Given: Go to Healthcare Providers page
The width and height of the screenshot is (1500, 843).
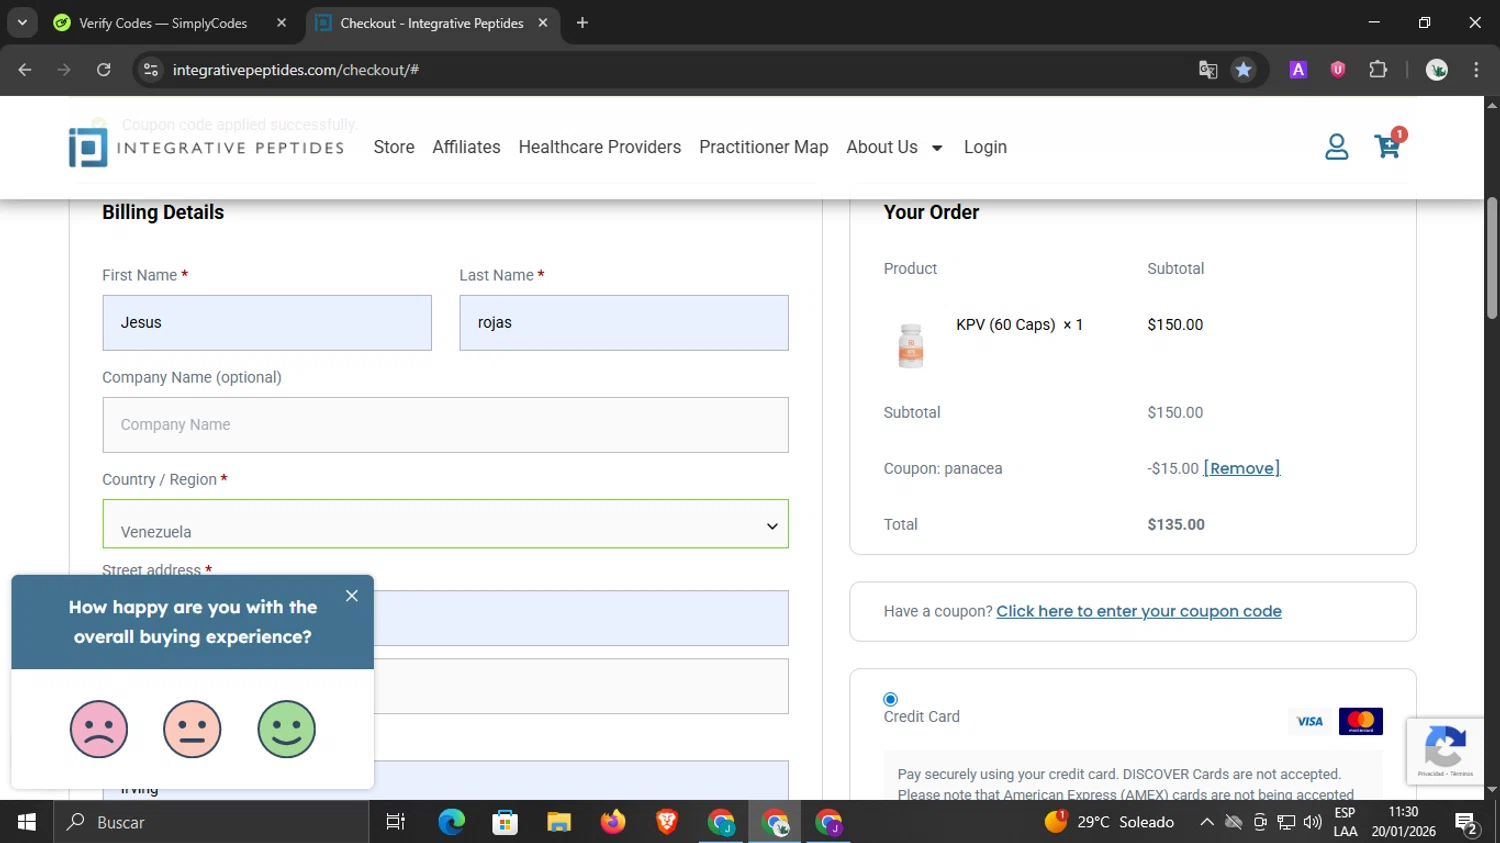Looking at the screenshot, I should [600, 147].
